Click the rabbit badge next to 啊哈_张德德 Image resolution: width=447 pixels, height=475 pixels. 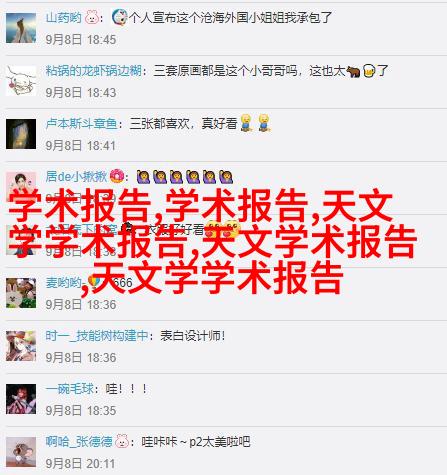(122, 441)
